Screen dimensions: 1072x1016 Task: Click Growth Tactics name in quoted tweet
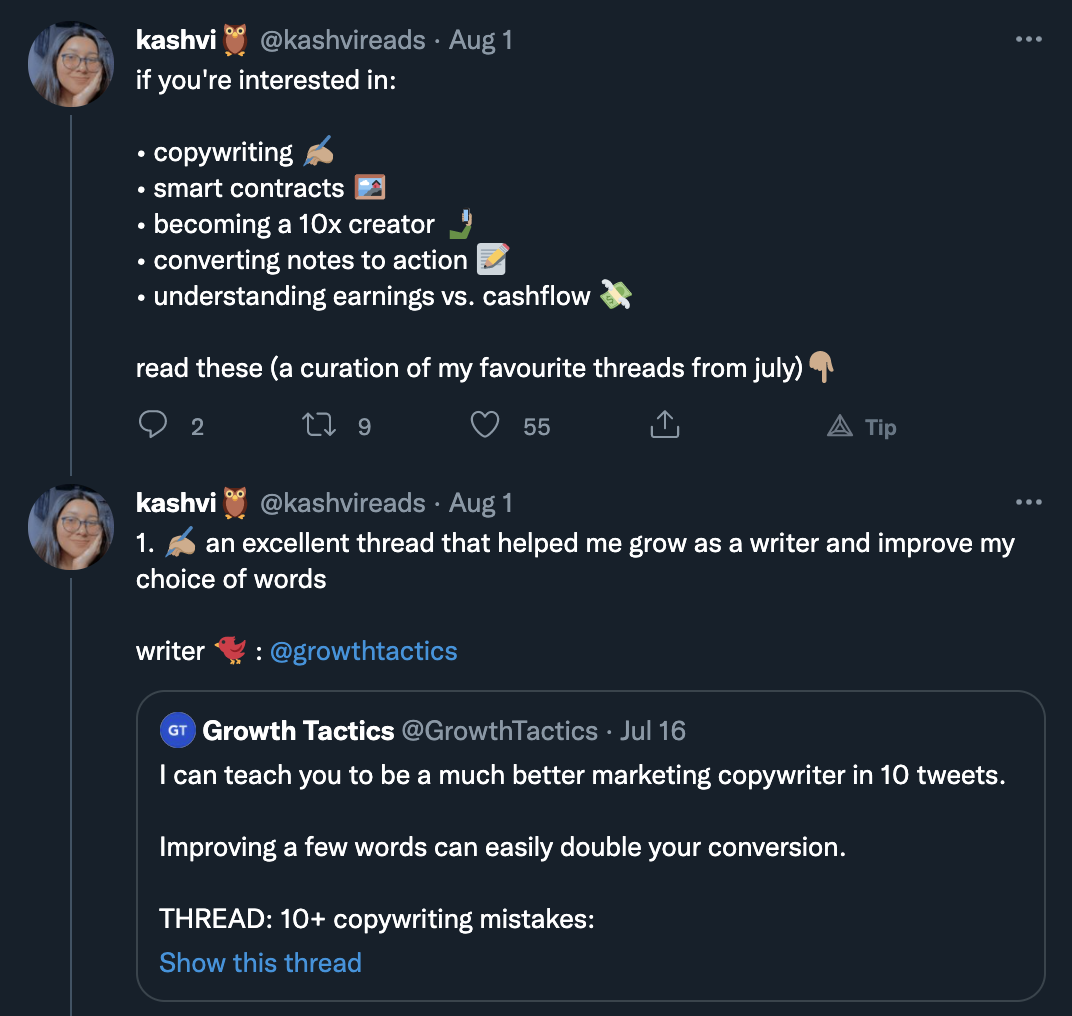coord(298,731)
